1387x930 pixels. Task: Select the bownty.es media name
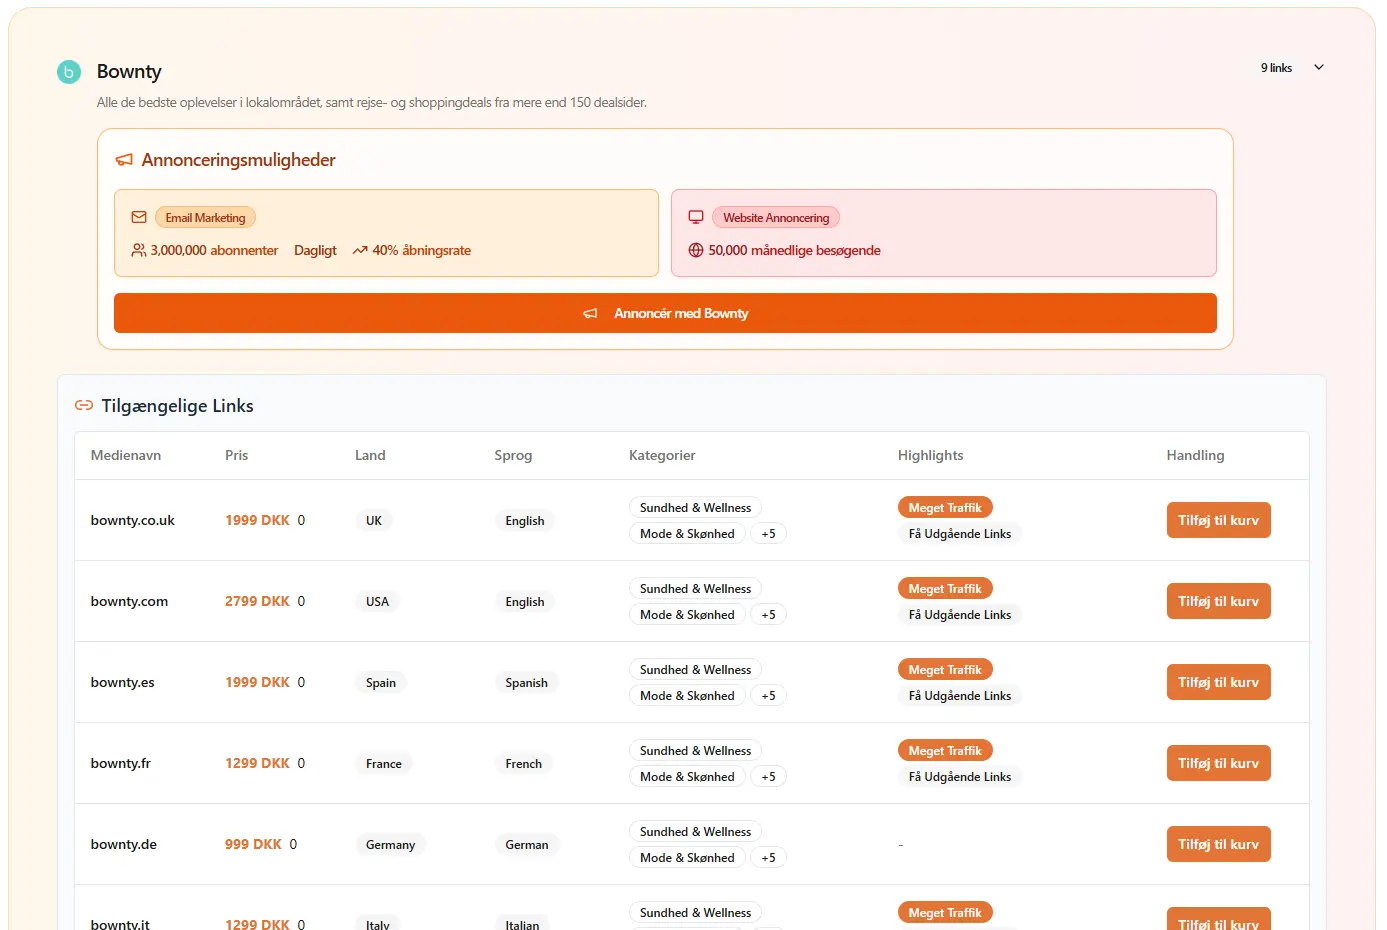(x=122, y=682)
